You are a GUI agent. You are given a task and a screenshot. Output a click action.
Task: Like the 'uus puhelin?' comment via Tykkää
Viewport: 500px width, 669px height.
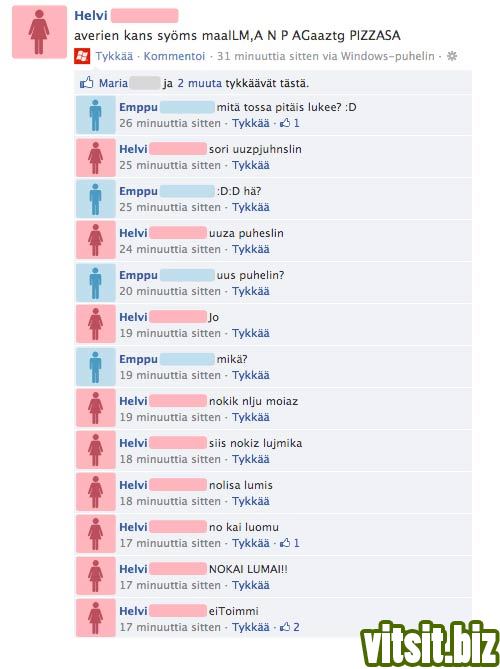(x=251, y=291)
